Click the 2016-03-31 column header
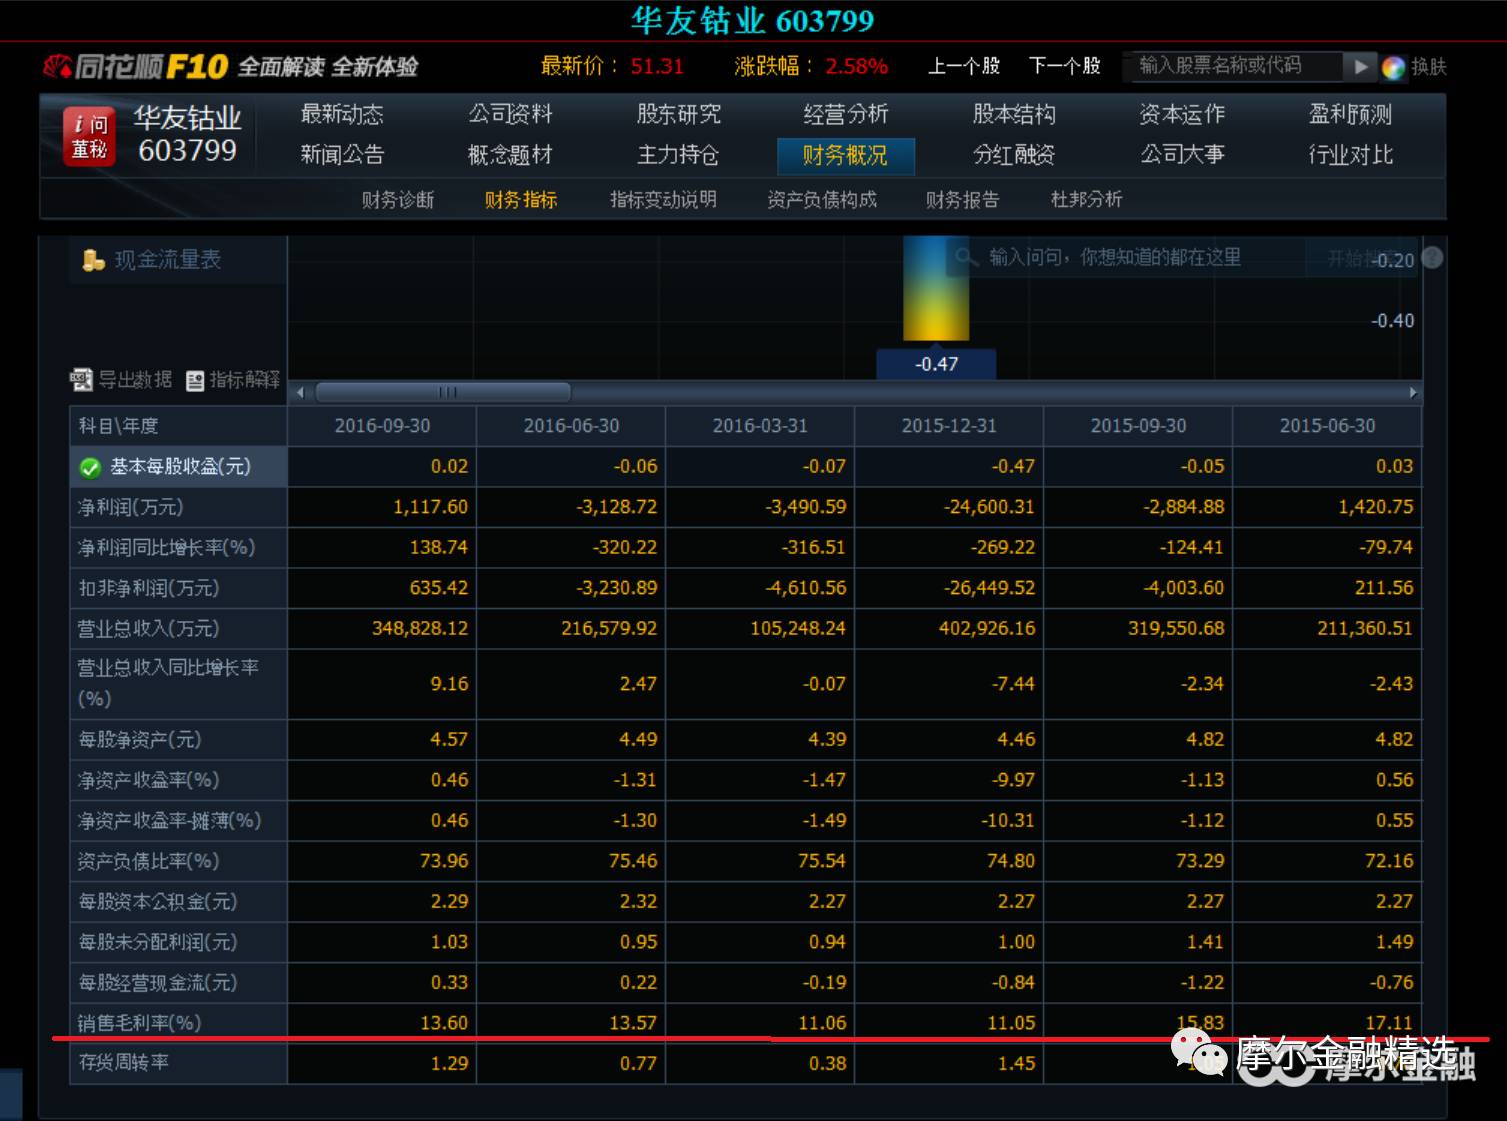Image resolution: width=1507 pixels, height=1121 pixels. pyautogui.click(x=760, y=426)
